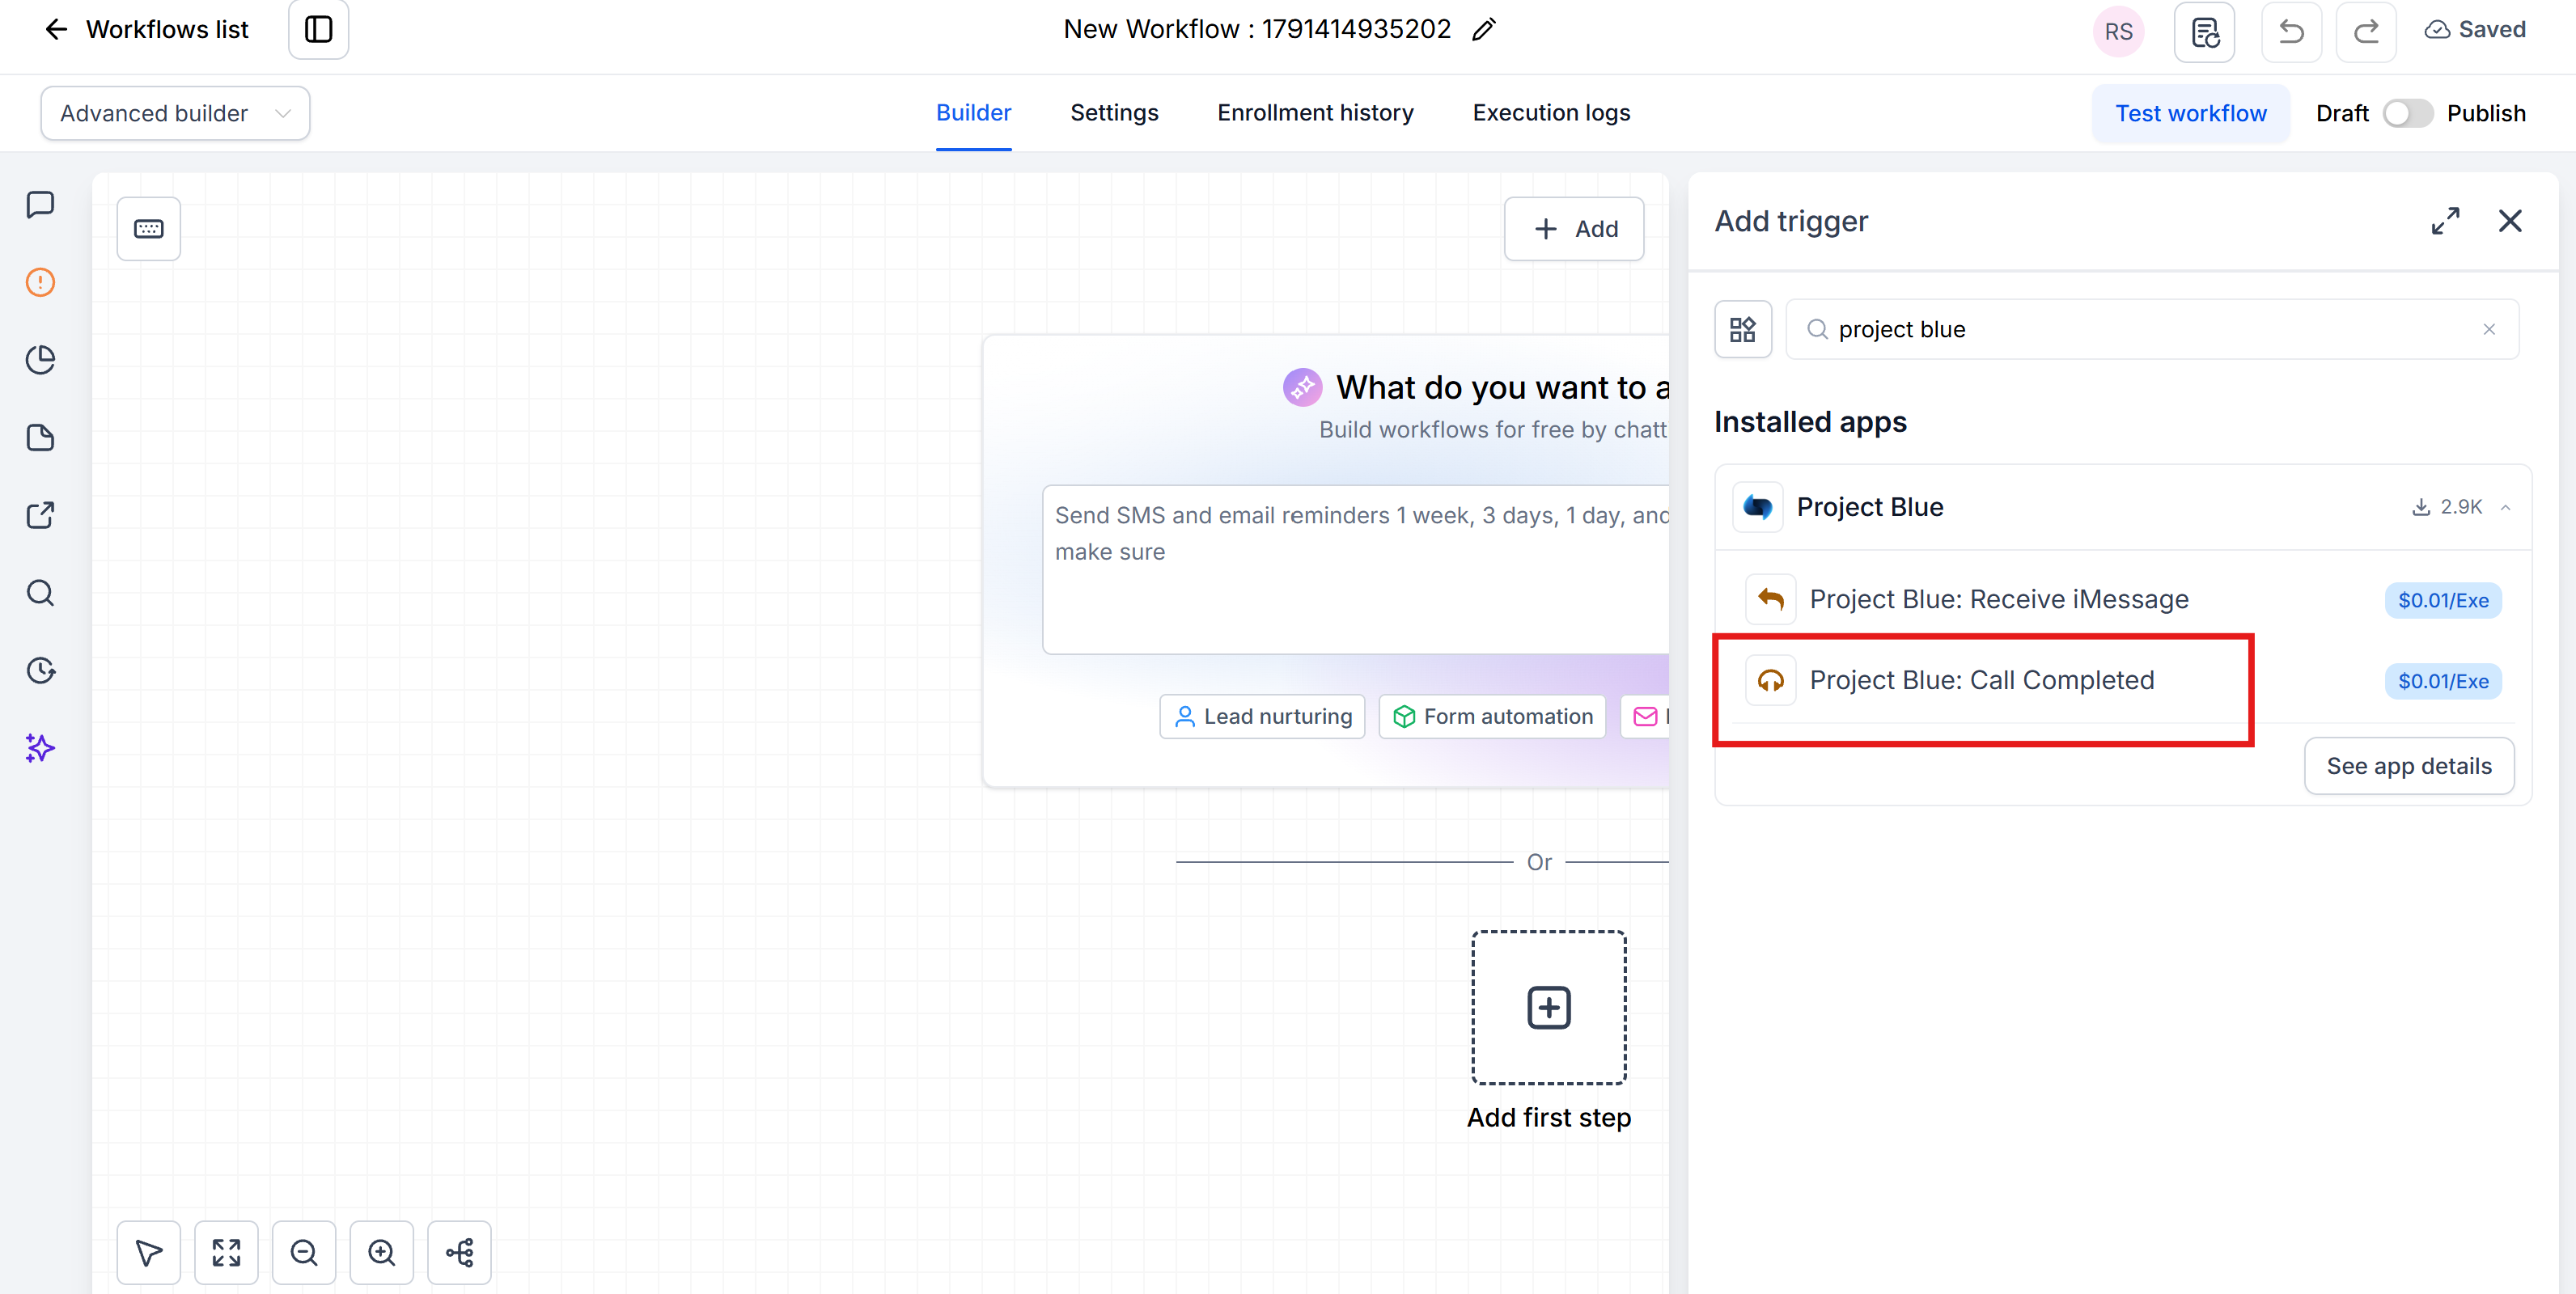This screenshot has width=2576, height=1294.
Task: Click the Add button on canvas
Action: click(x=1574, y=229)
